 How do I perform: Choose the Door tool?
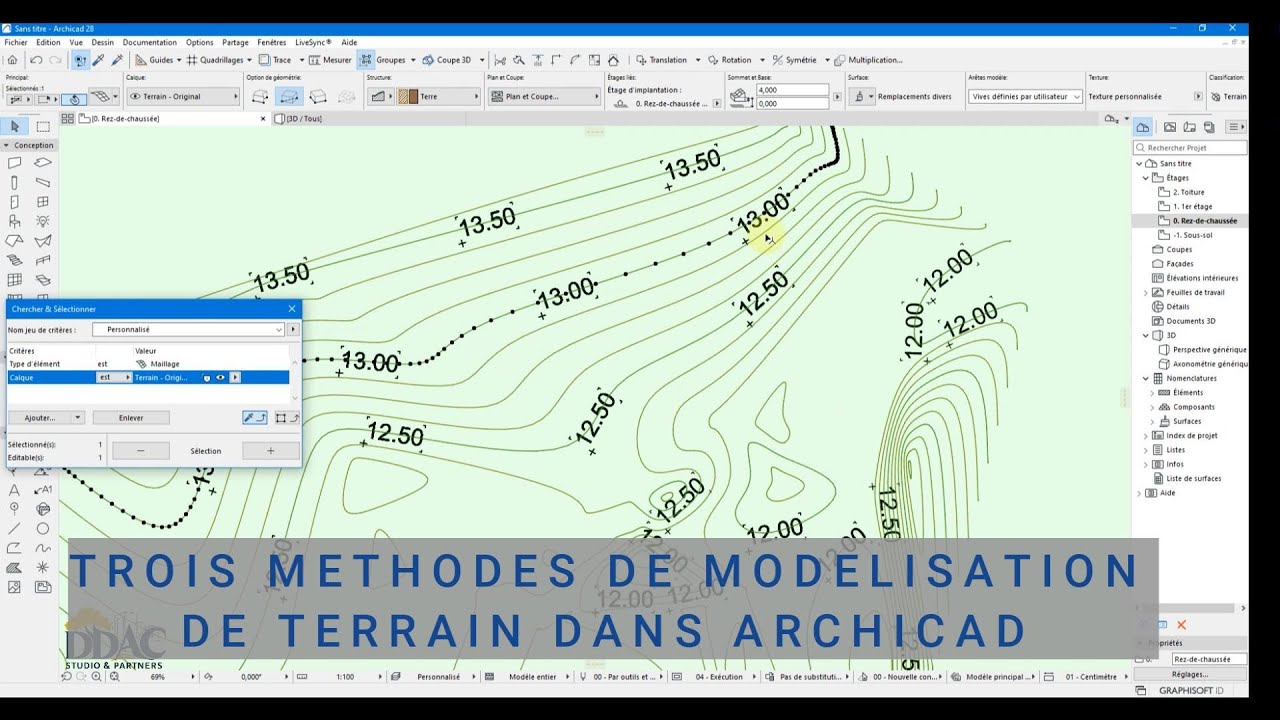click(x=15, y=202)
